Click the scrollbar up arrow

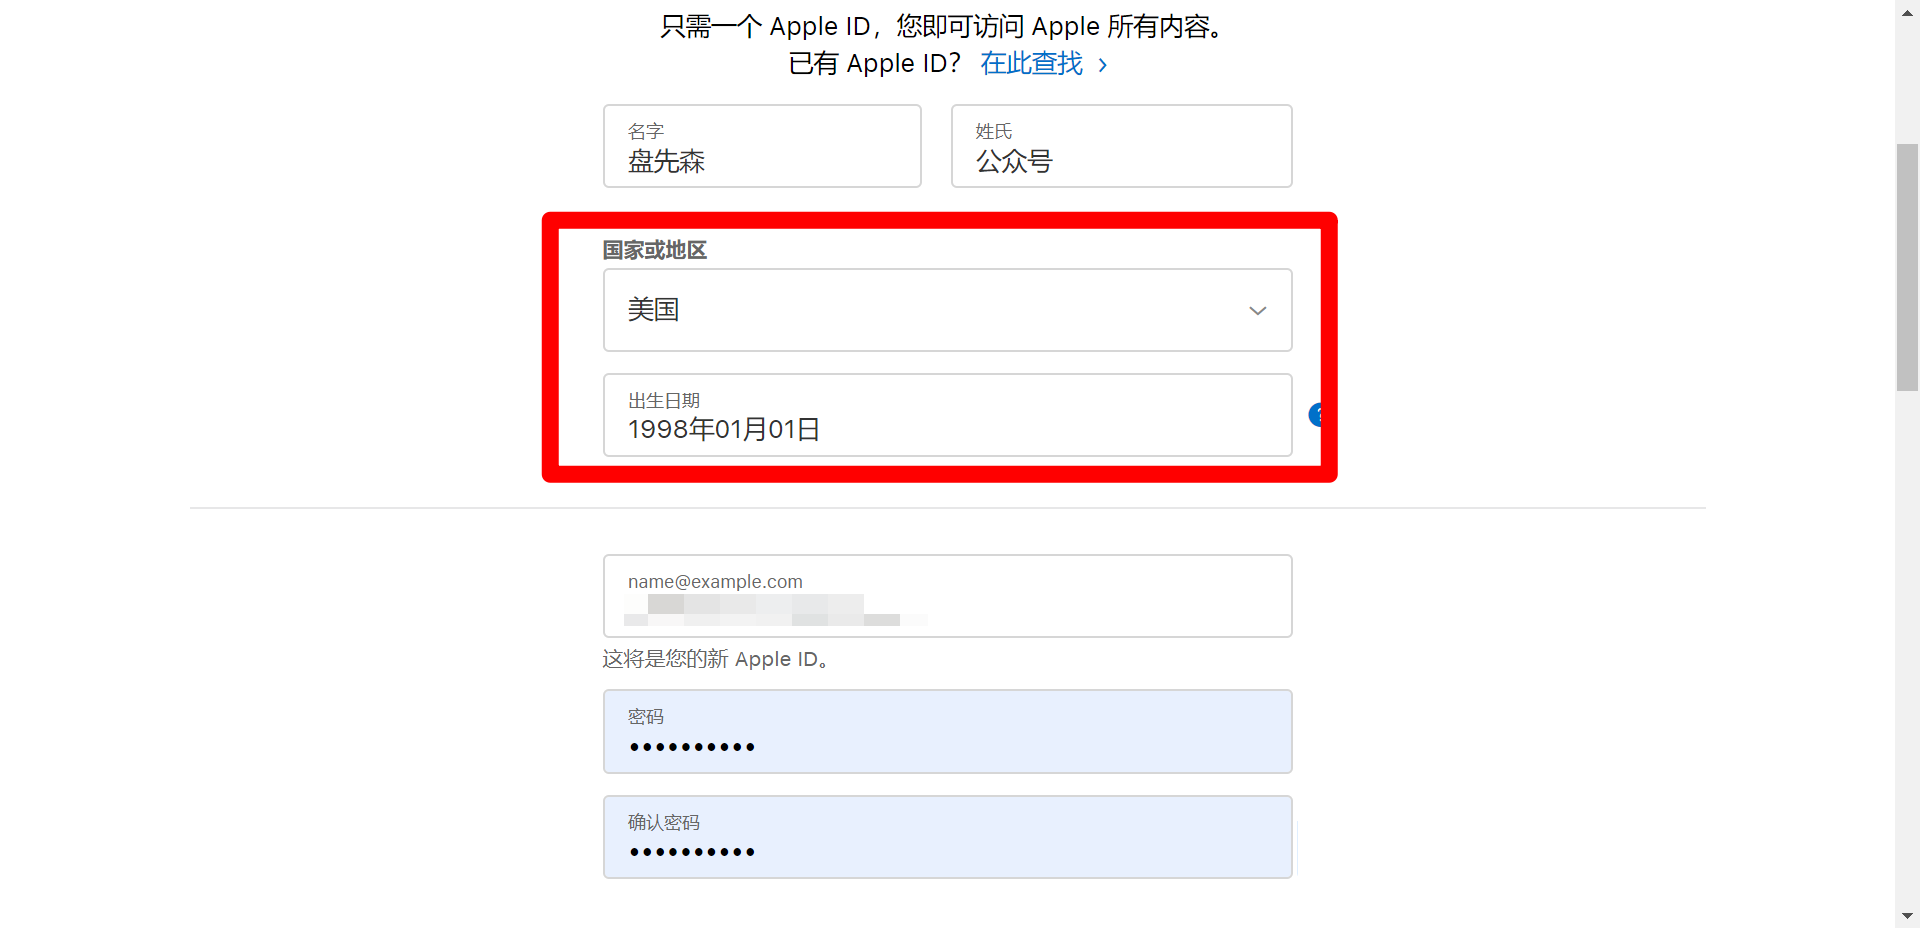click(1907, 9)
